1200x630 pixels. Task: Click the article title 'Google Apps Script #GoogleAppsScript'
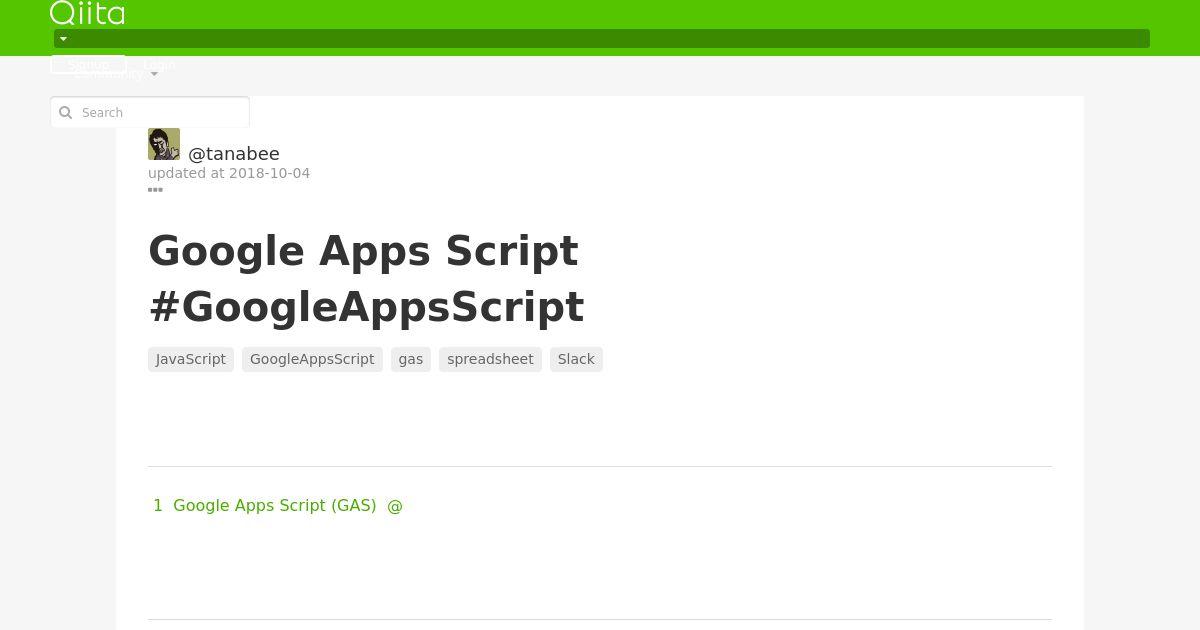pos(366,279)
